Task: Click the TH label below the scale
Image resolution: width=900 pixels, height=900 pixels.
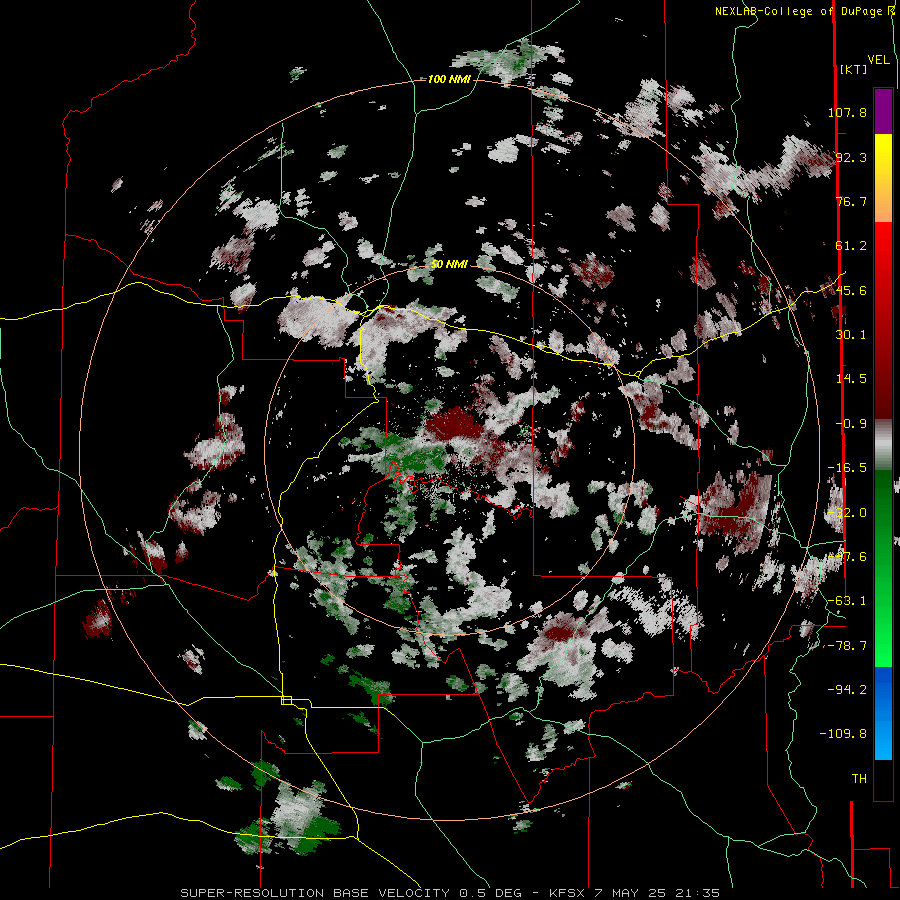Action: [859, 779]
